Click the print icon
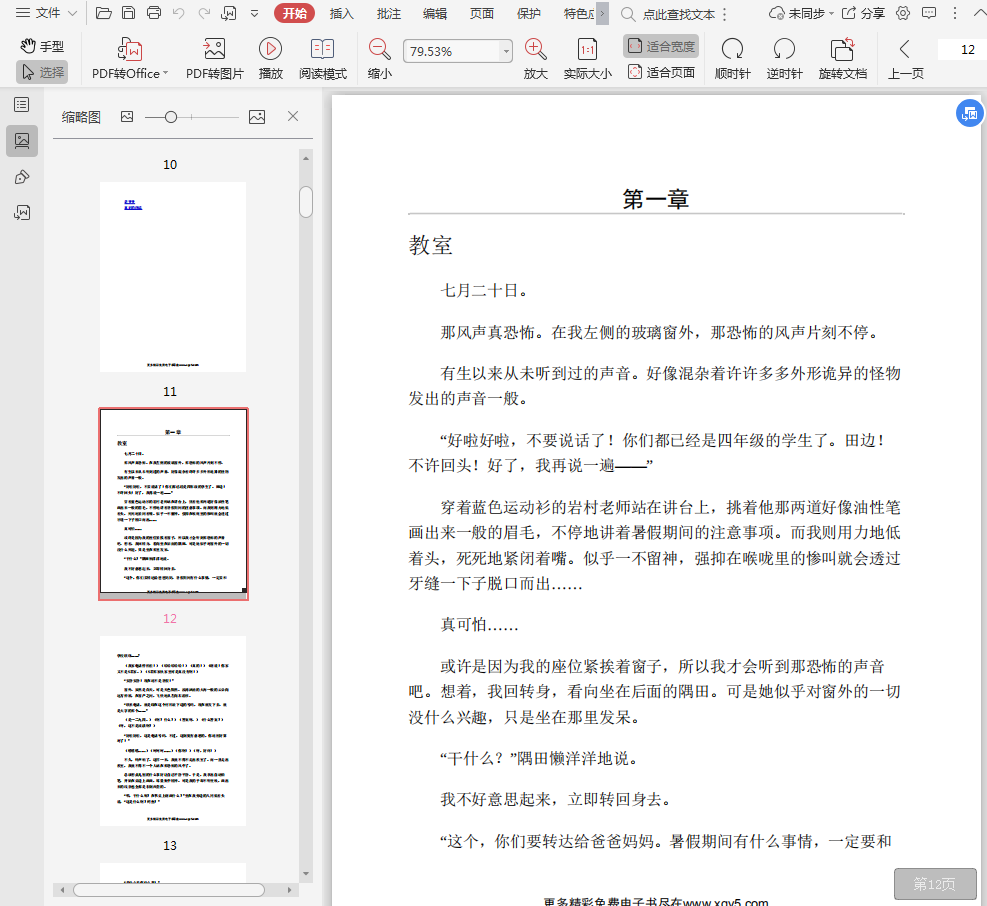 [x=154, y=13]
